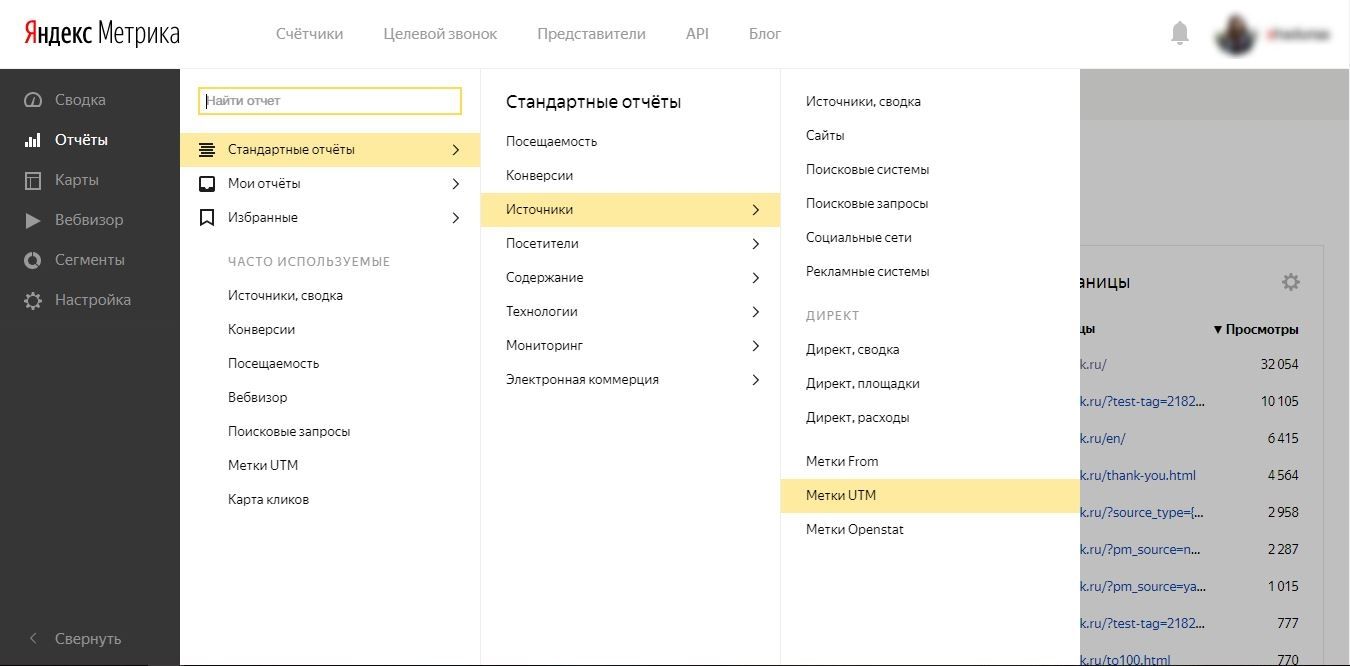Open Целевой звонок in top navigation
Screen dimensions: 1350x666
(440, 33)
